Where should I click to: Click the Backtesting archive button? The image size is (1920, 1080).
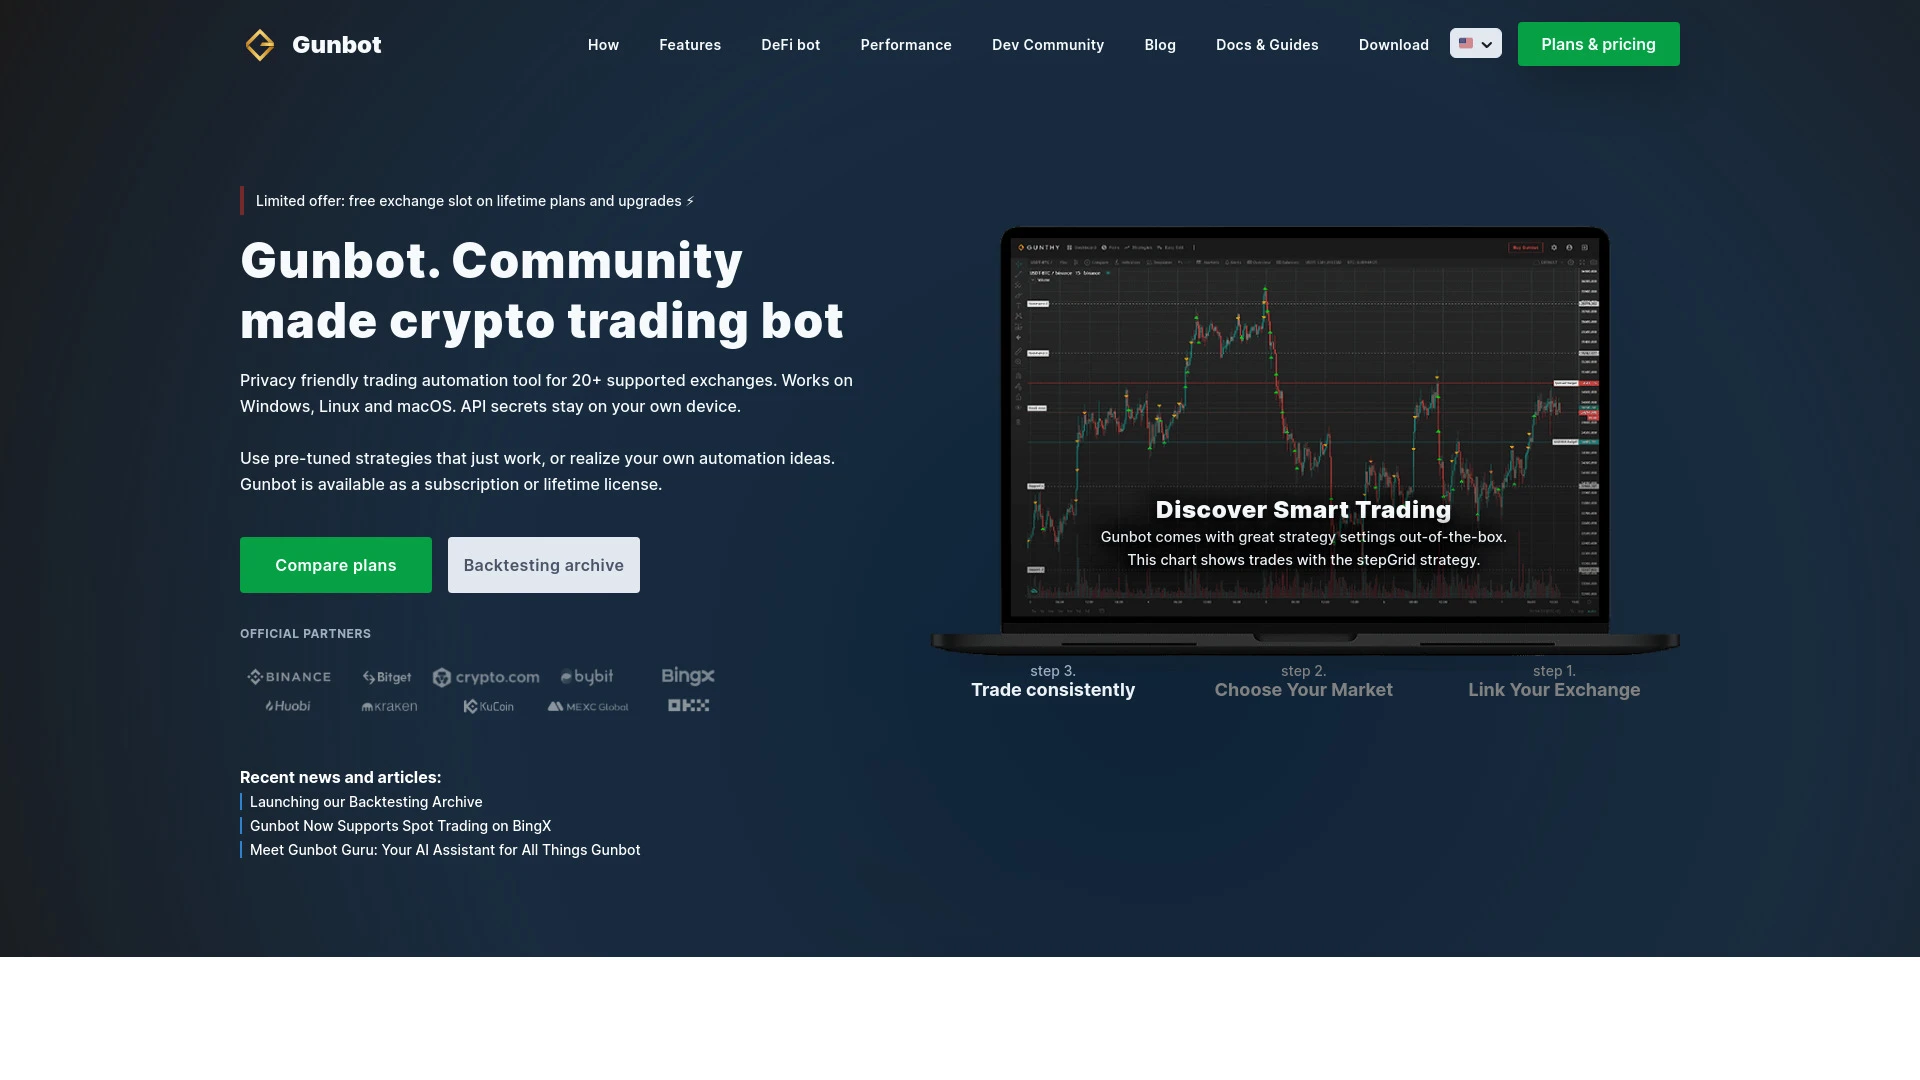pos(543,564)
